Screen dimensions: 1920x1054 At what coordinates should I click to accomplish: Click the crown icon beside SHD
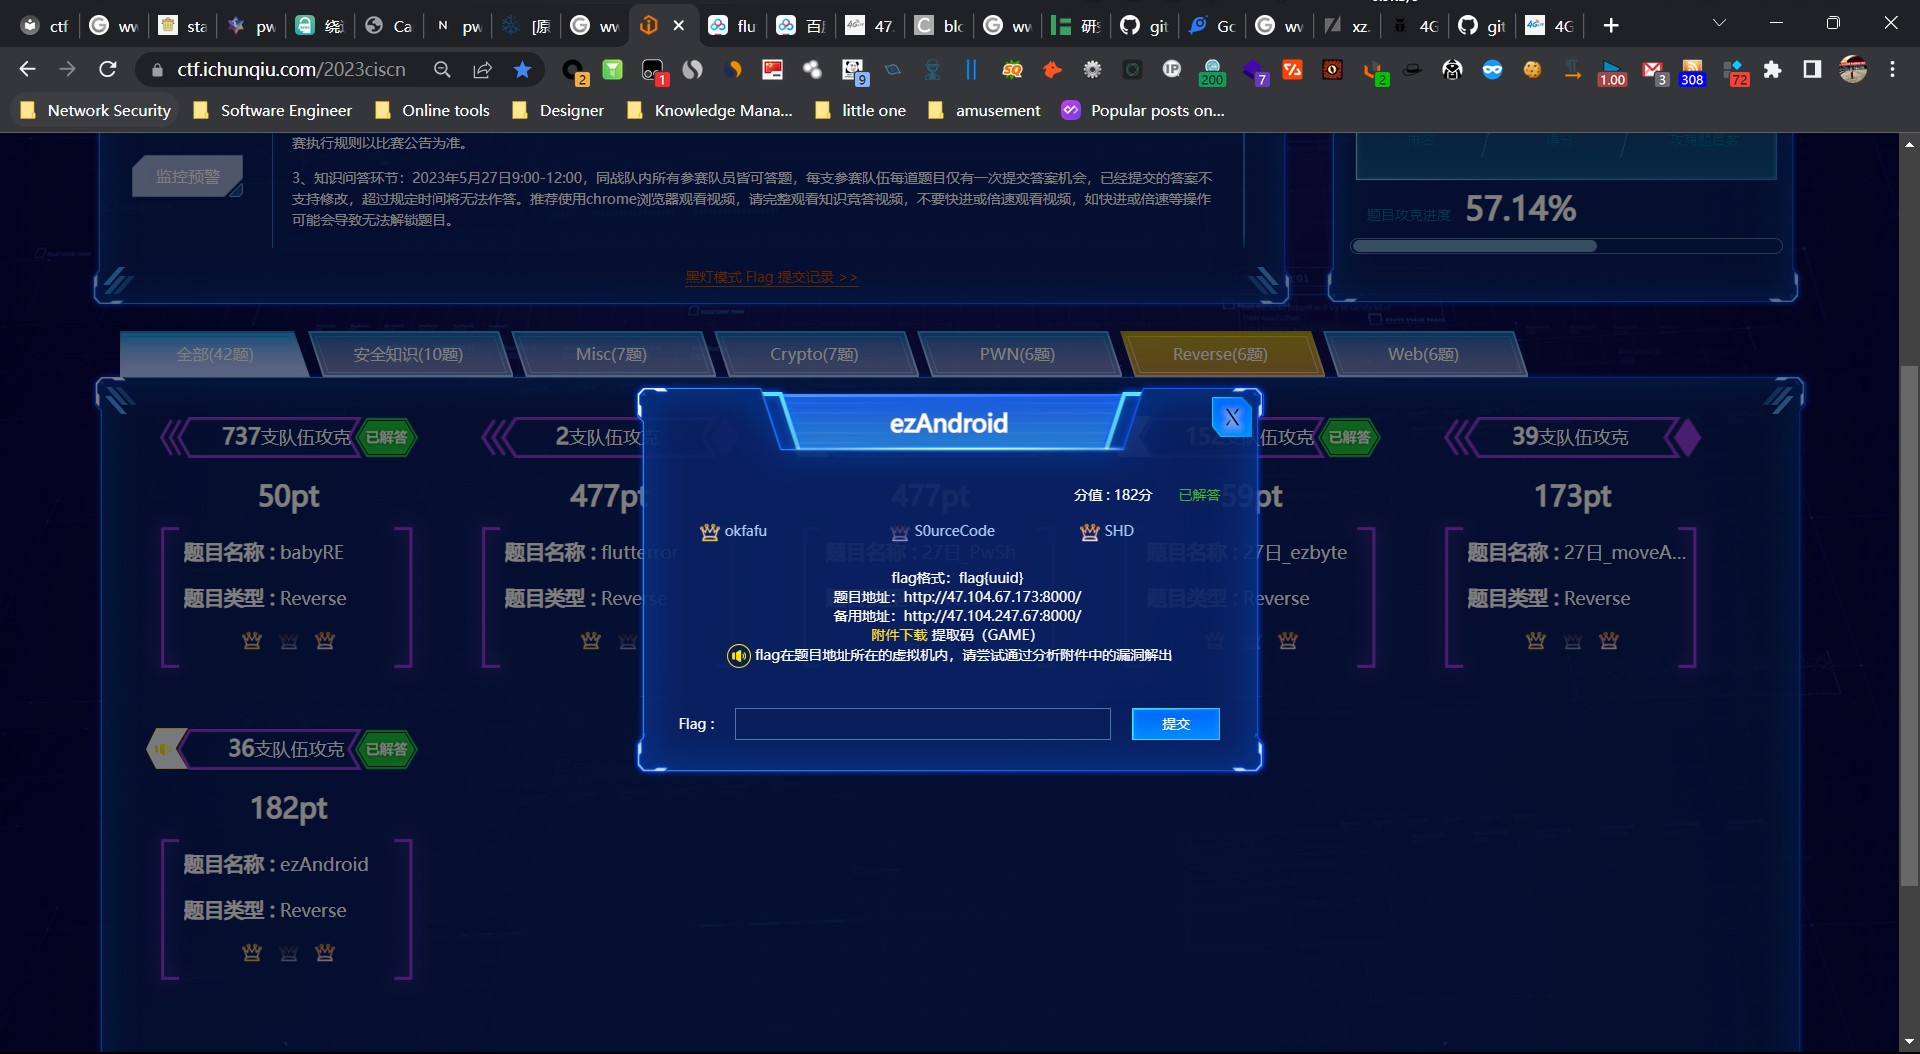click(x=1090, y=532)
